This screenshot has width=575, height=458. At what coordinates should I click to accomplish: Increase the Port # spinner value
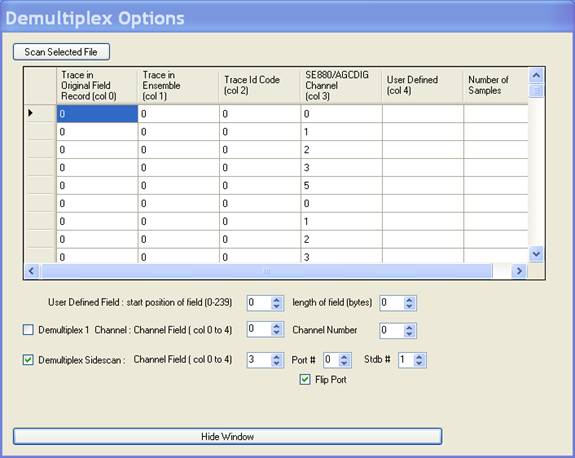[344, 356]
